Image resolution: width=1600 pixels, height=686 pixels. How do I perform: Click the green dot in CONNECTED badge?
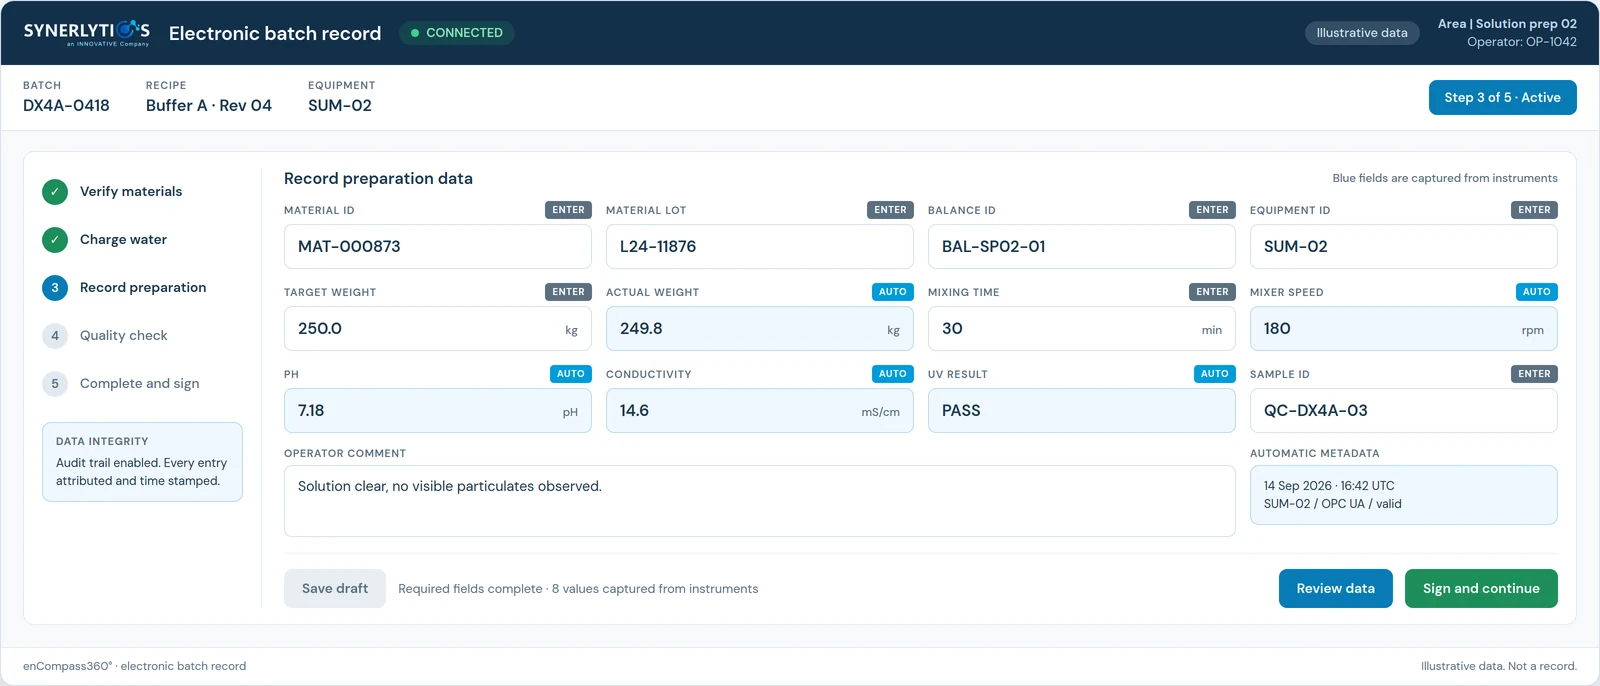coord(415,33)
